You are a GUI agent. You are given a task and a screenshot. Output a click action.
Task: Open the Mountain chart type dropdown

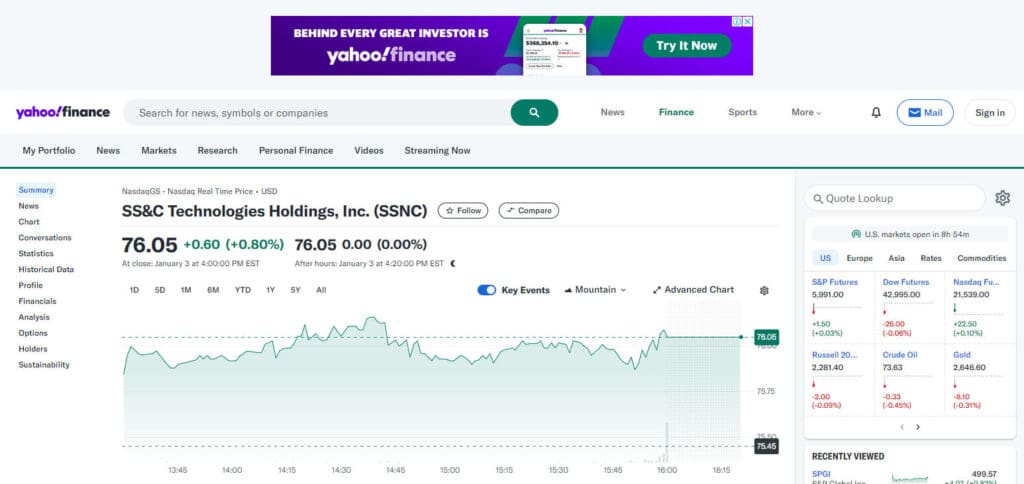click(595, 290)
